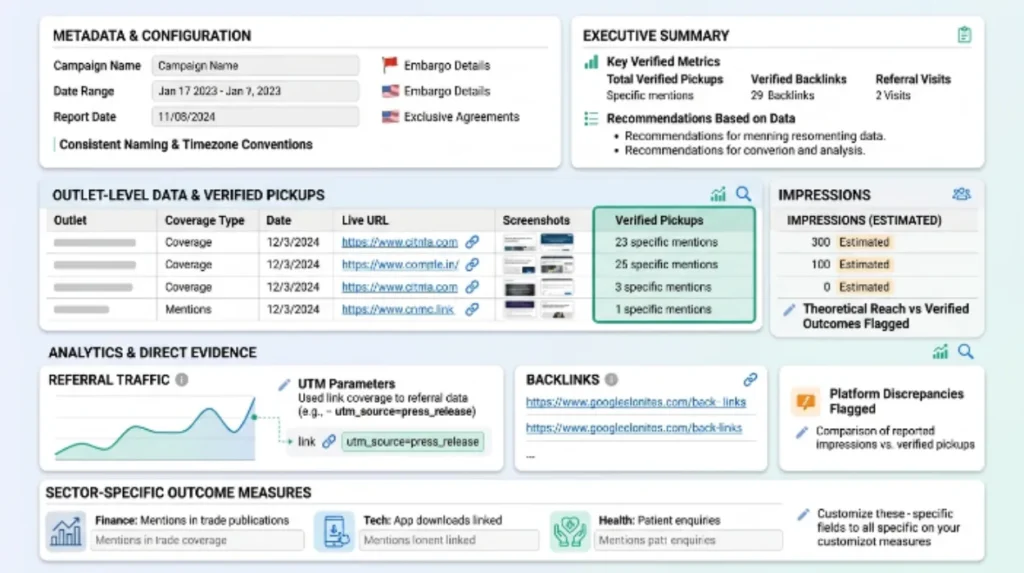The height and width of the screenshot is (573, 1024).
Task: Click the Finance chart icon in sector measures
Action: click(65, 531)
